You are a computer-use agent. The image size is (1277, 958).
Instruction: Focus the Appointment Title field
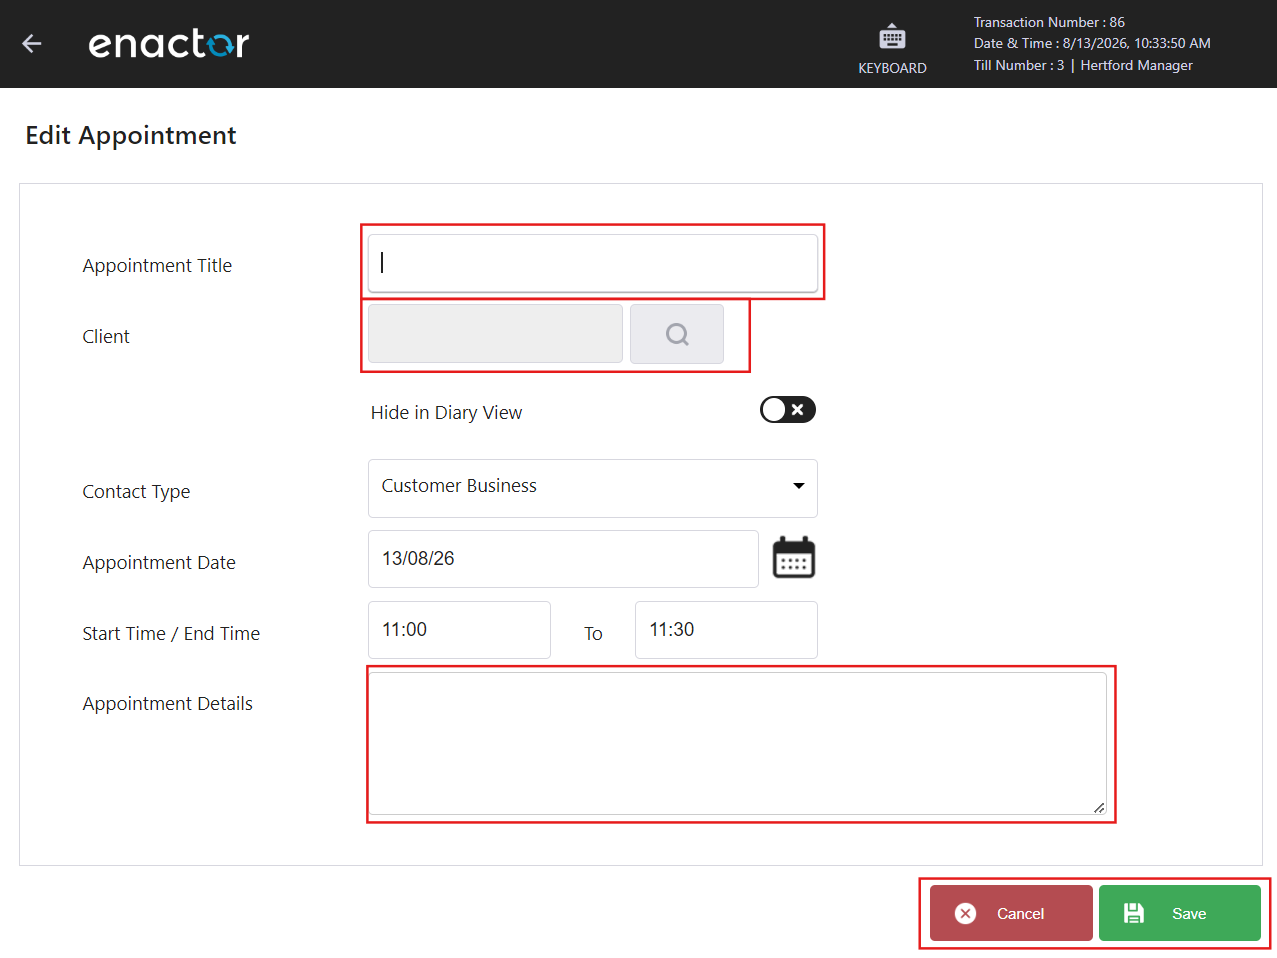tap(593, 263)
